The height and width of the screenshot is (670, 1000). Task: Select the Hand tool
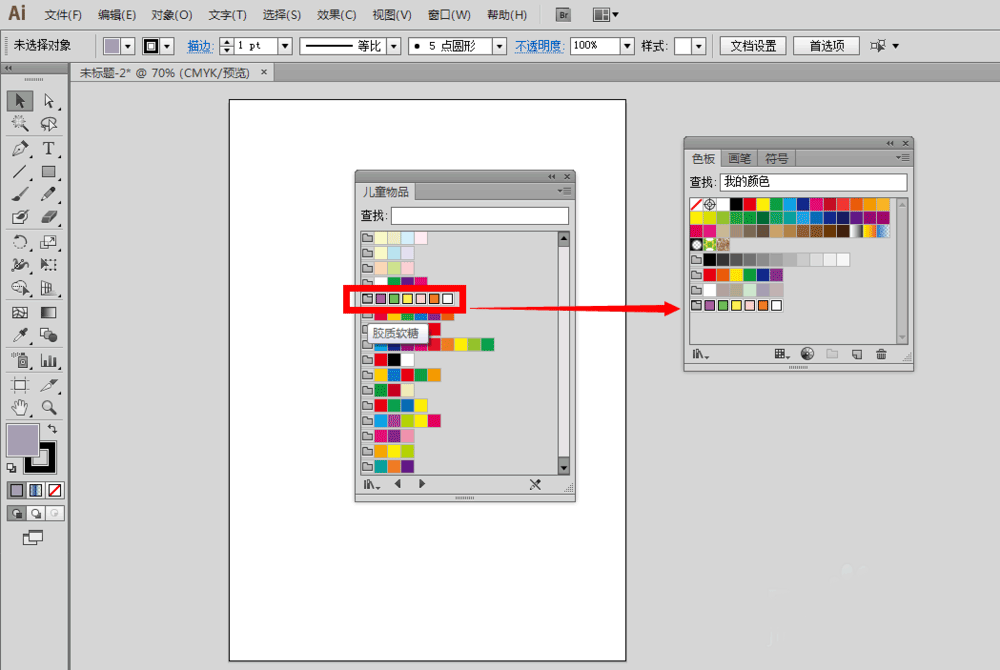tap(20, 407)
